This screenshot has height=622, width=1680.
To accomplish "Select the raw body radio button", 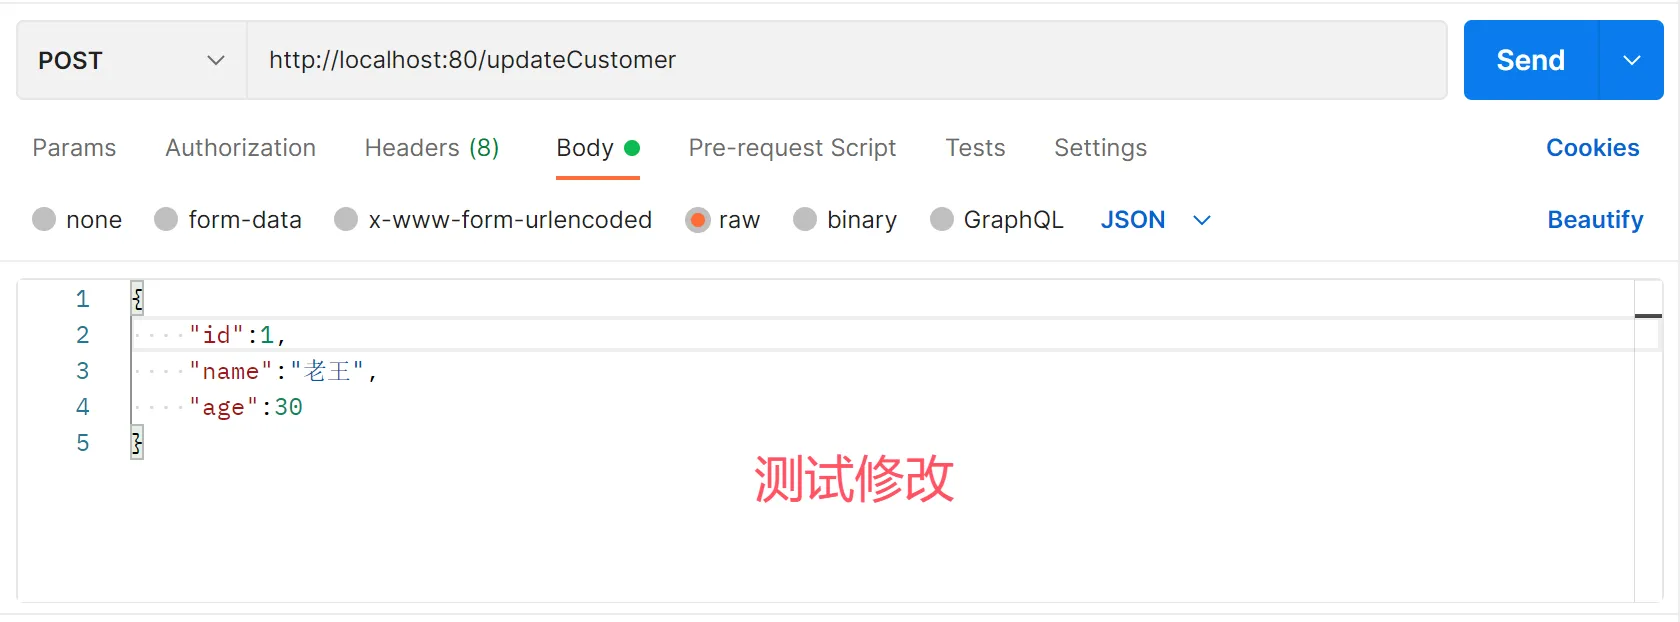I will pyautogui.click(x=698, y=220).
